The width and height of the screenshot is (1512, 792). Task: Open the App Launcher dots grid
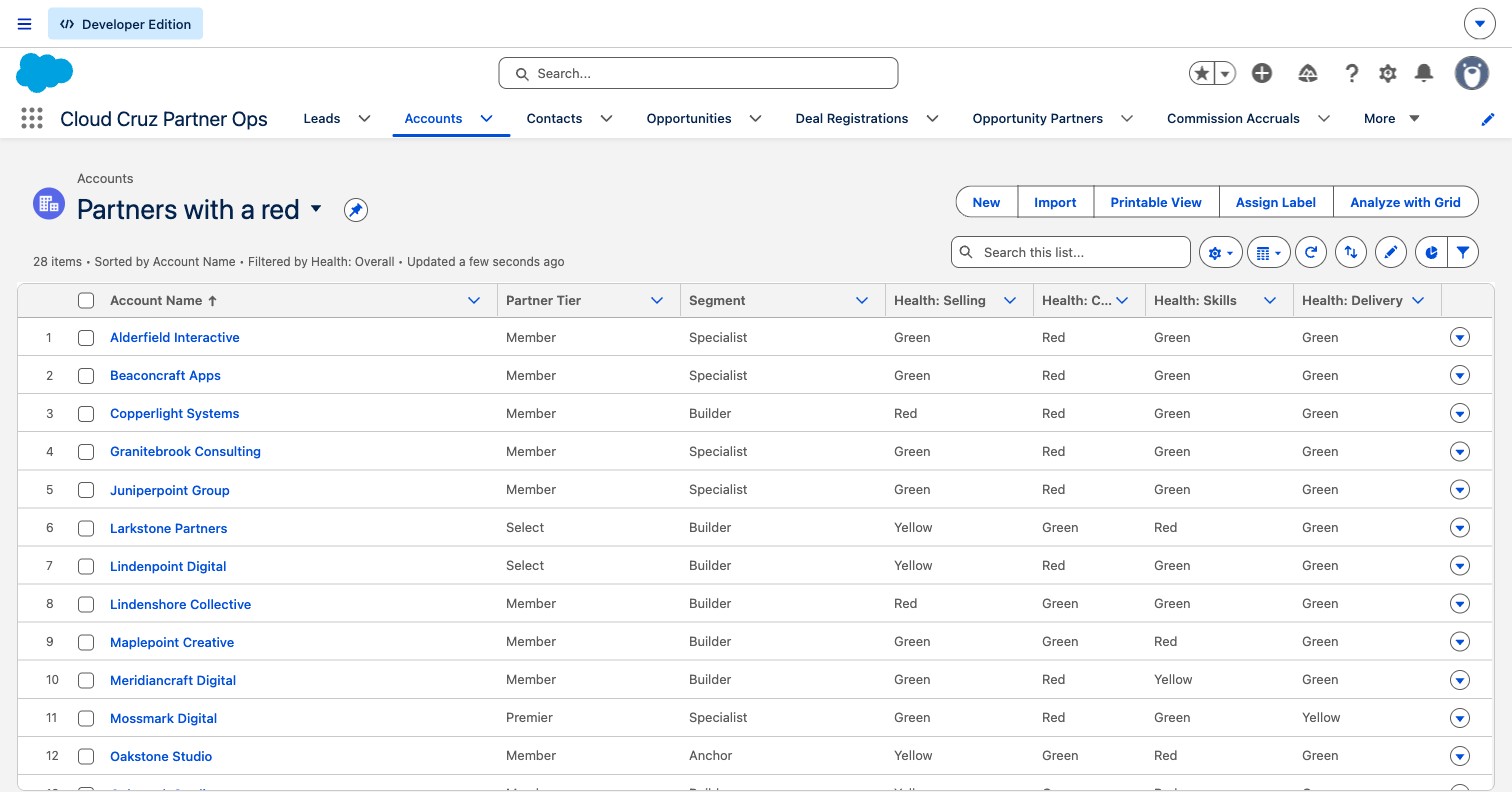[x=32, y=119]
